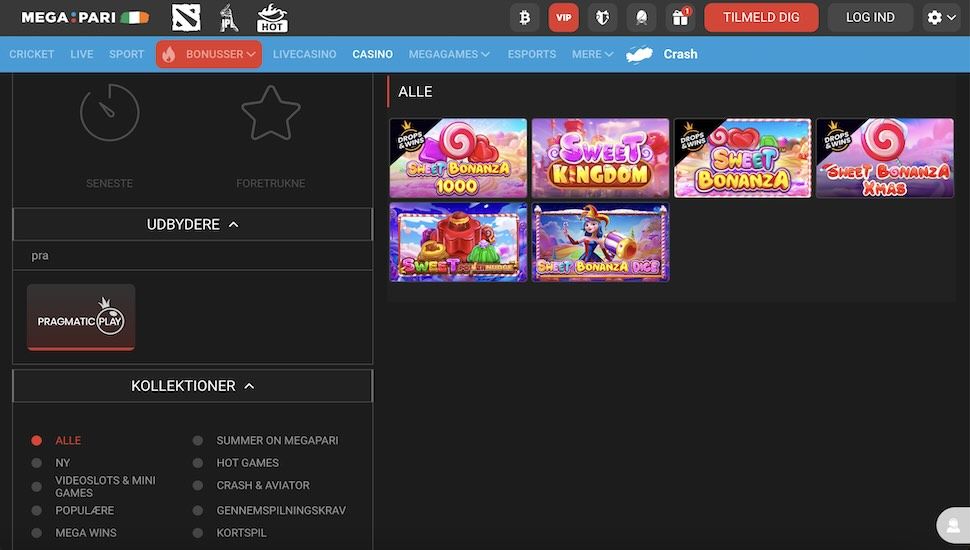Expand the MEGAGAMES menu dropdown
This screenshot has width=970, height=550.
(449, 54)
